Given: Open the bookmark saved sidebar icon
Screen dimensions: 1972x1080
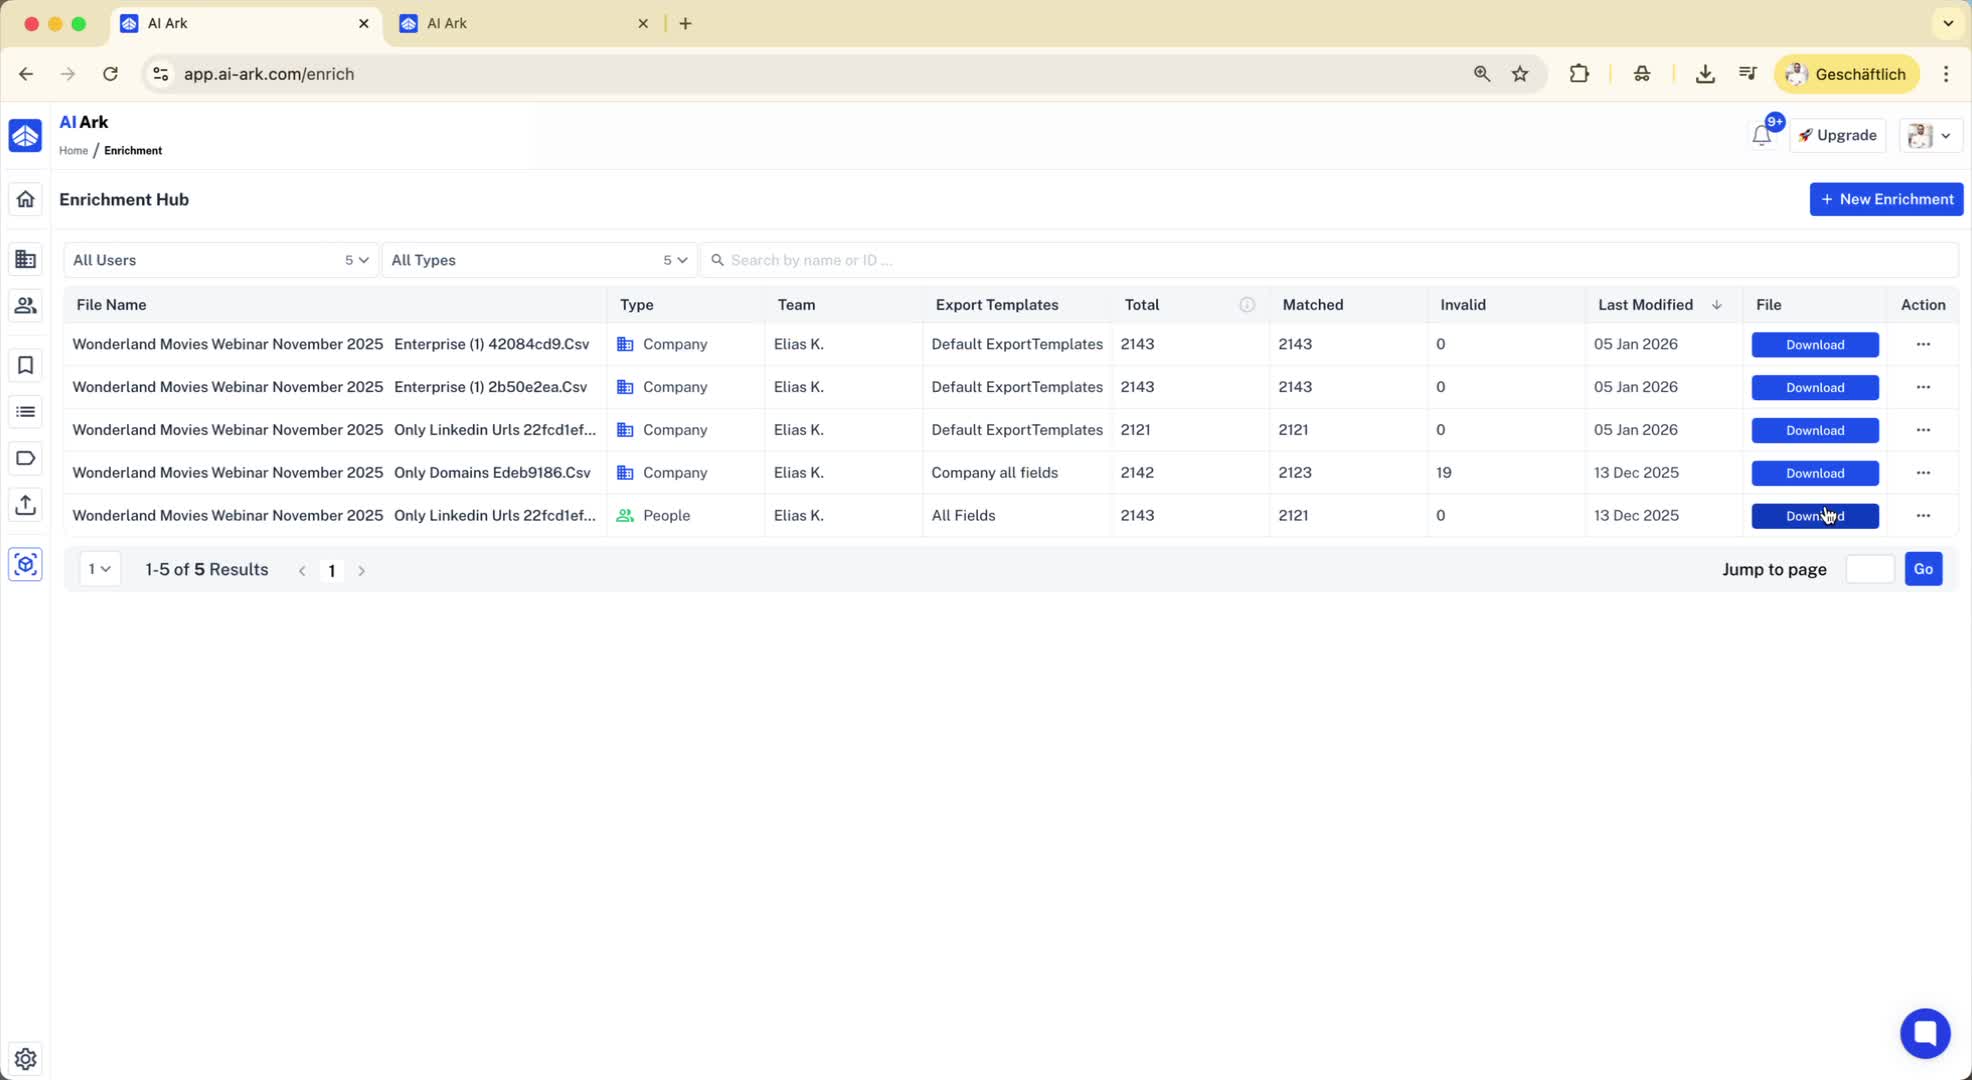Looking at the screenshot, I should coord(25,366).
